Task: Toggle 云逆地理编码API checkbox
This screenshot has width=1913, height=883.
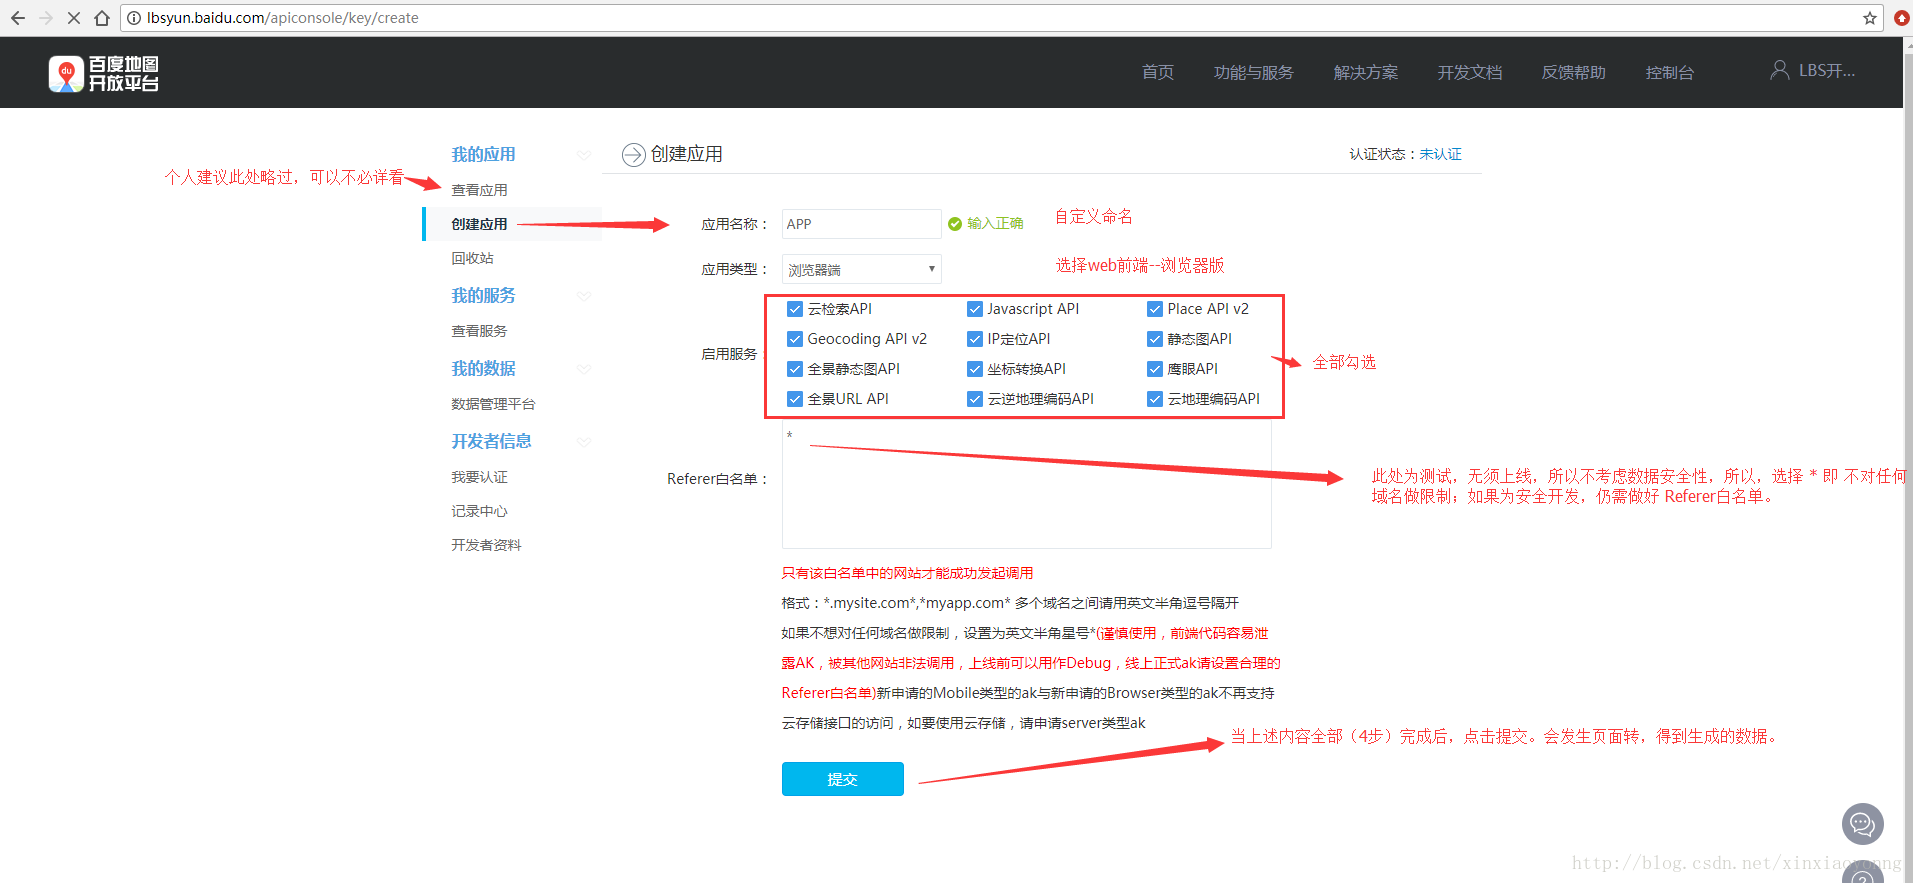Action: 975,399
